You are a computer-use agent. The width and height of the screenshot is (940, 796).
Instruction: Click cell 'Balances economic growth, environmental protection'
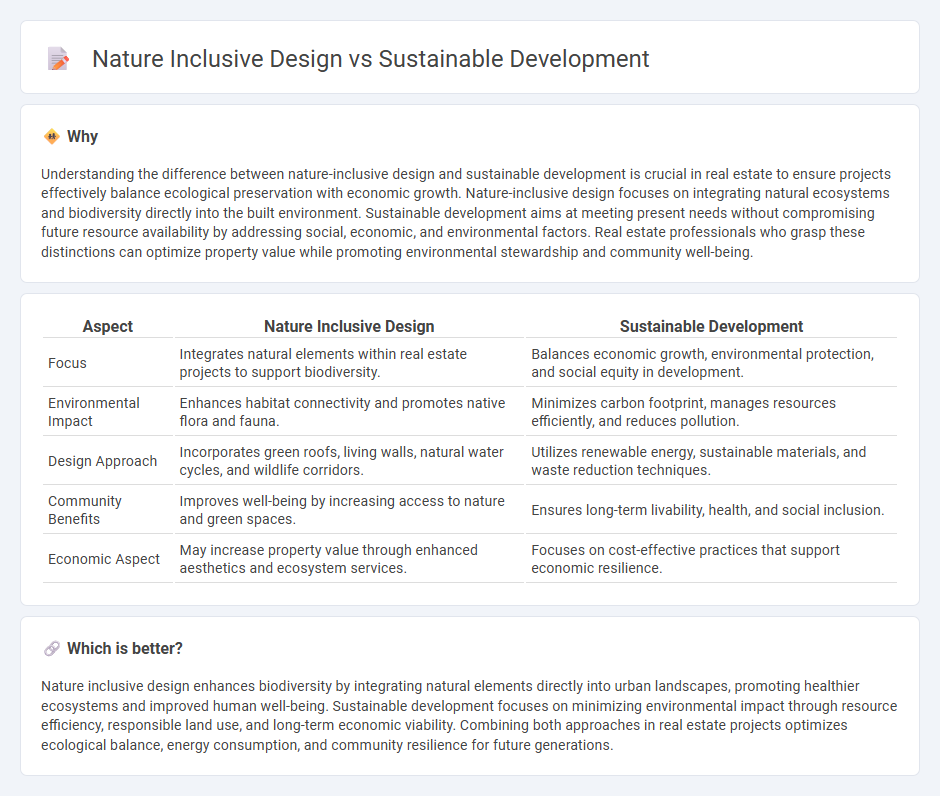[712, 363]
